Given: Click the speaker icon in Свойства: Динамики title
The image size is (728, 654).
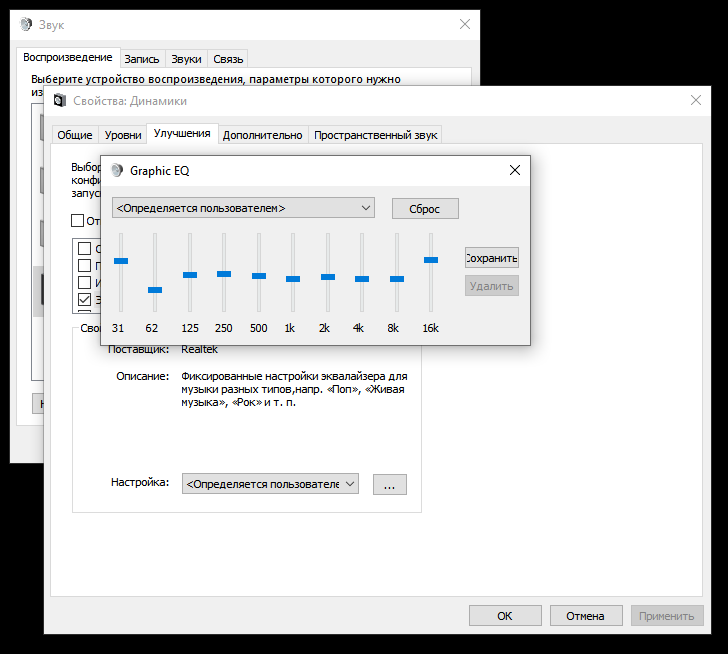Looking at the screenshot, I should 60,100.
